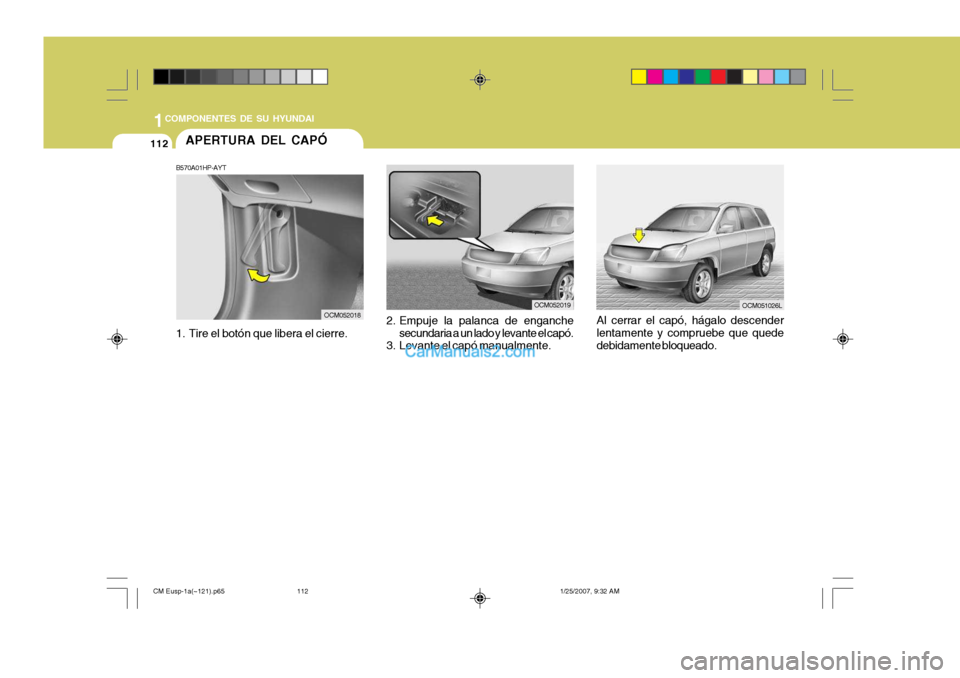
Task: Click the light blue swatch in color bar
Action: [782, 77]
